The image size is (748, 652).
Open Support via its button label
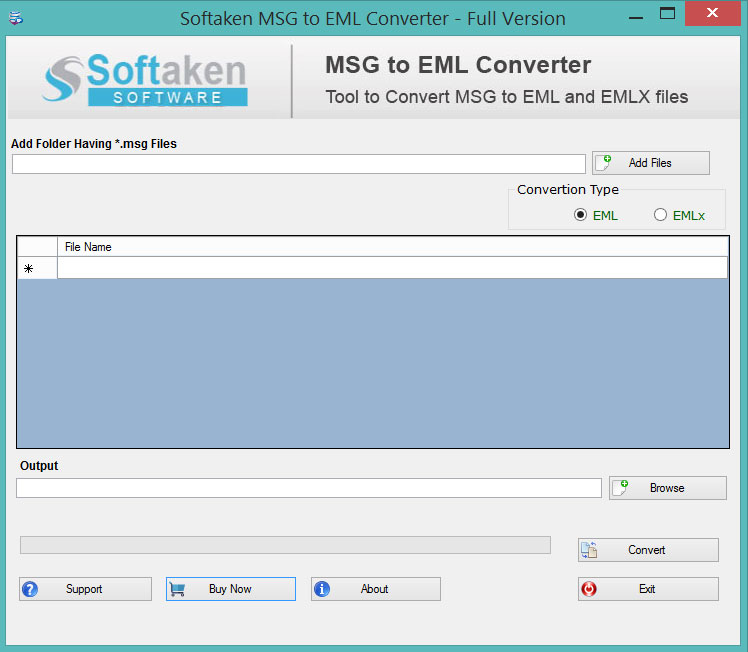84,589
